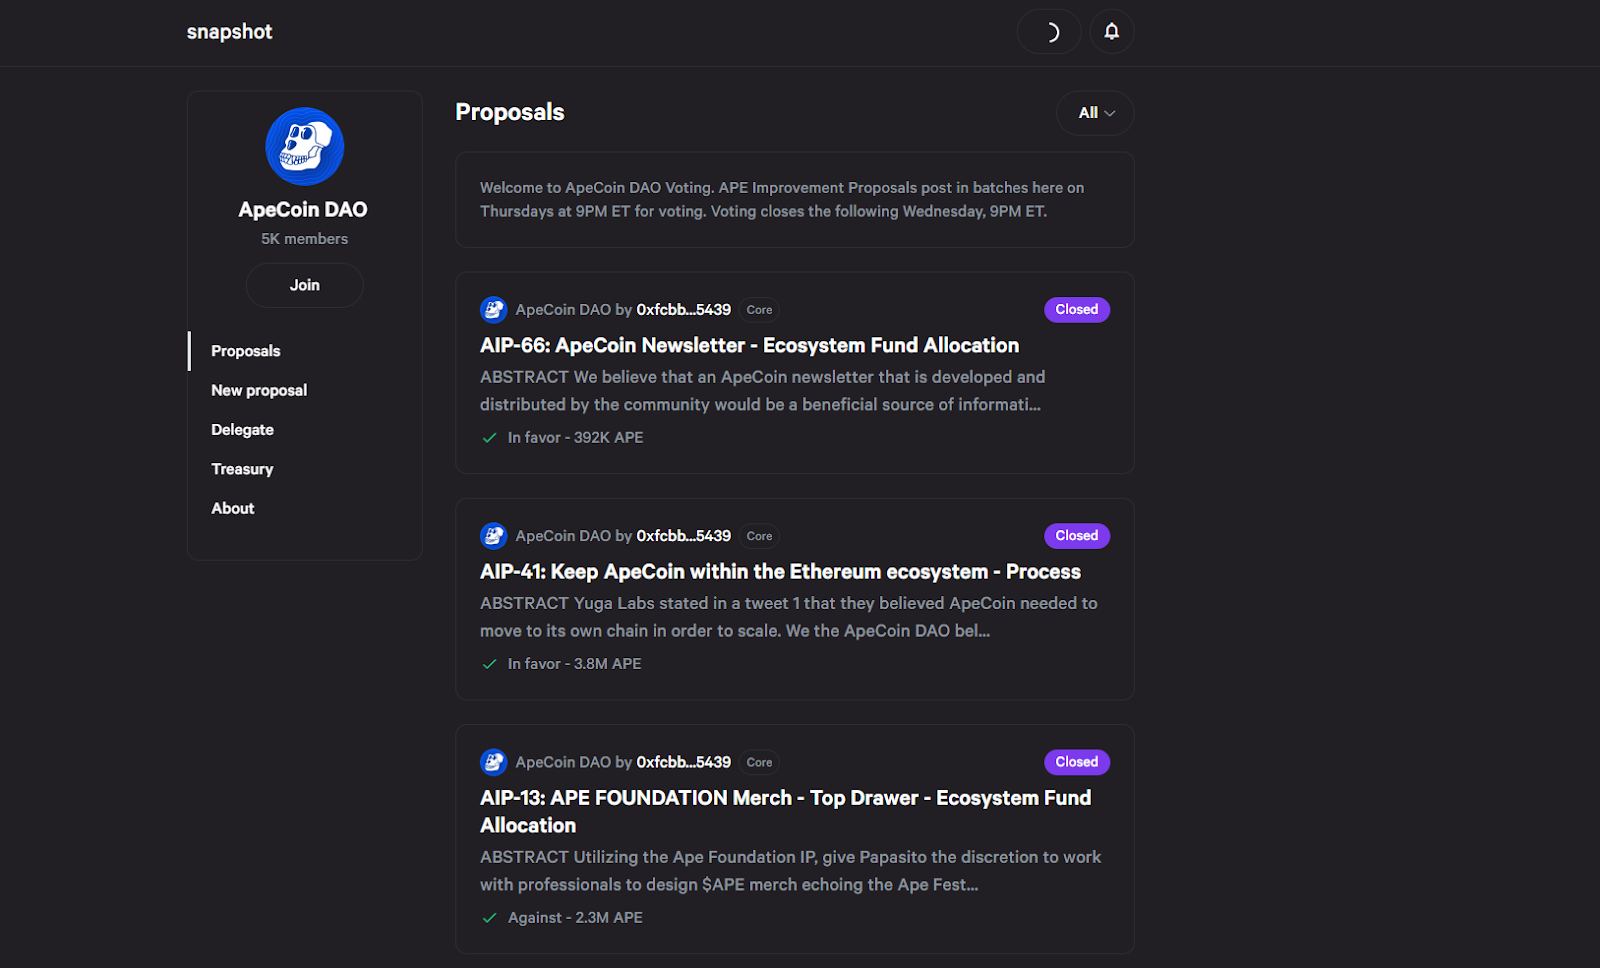Click the small avatar on the AIP-13 proposal
This screenshot has height=968, width=1600.
[x=493, y=762]
